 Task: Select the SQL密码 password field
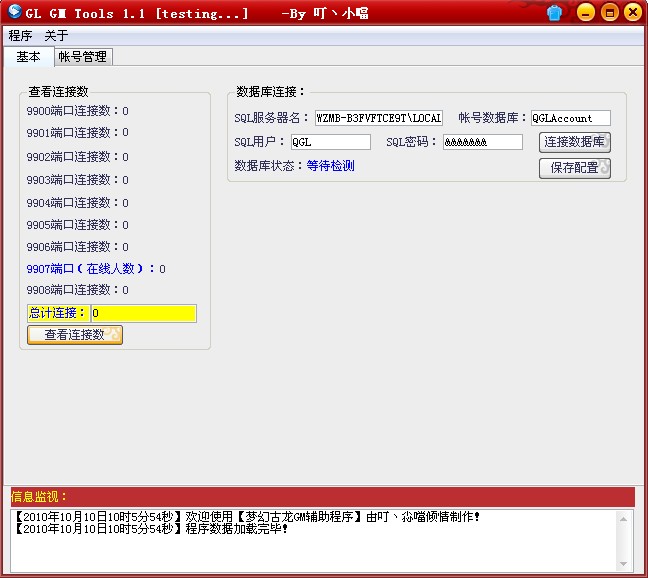[x=482, y=142]
